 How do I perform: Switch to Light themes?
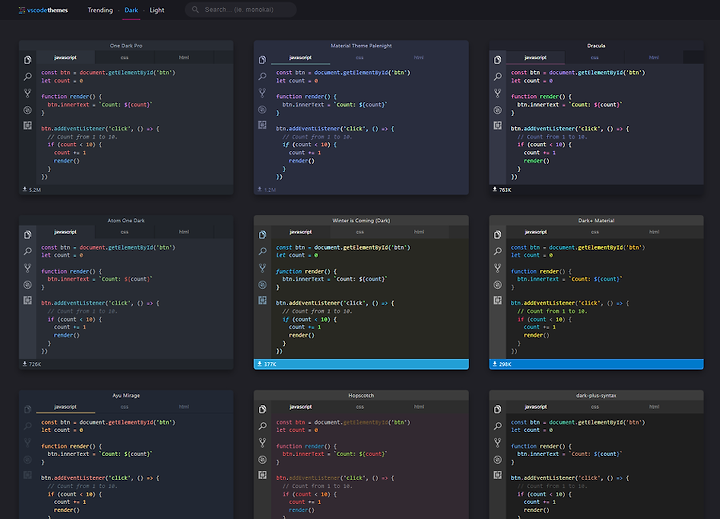[x=157, y=10]
